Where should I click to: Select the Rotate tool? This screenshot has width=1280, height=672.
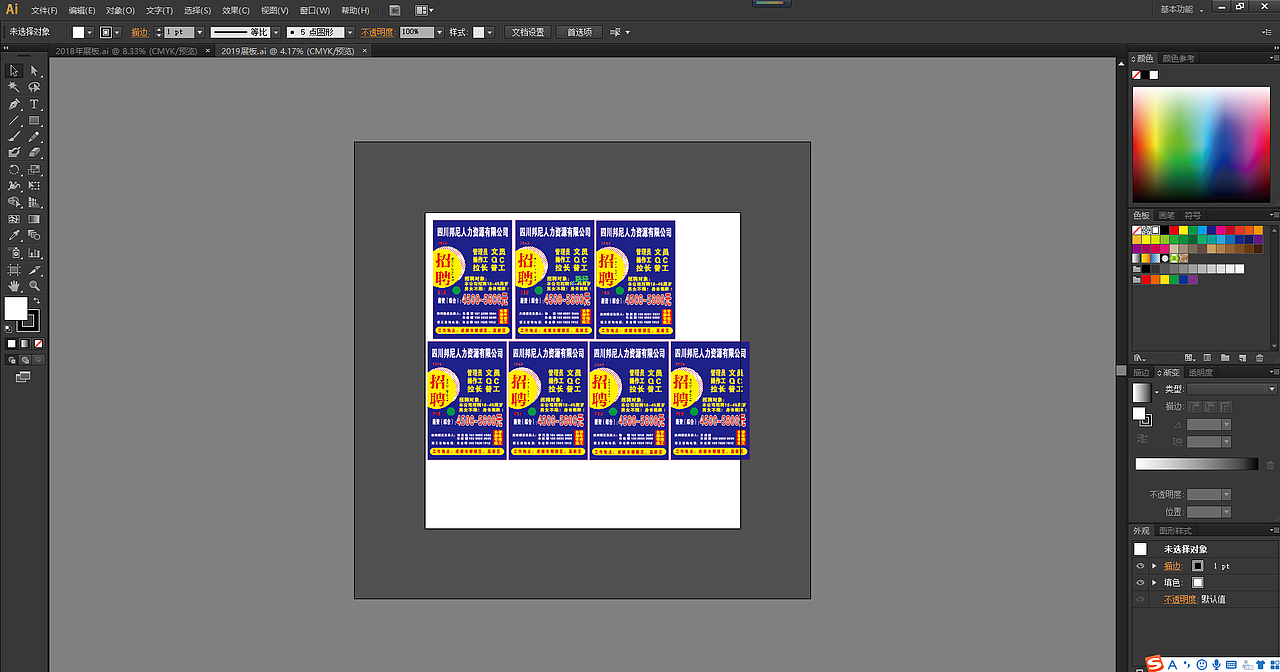point(14,170)
